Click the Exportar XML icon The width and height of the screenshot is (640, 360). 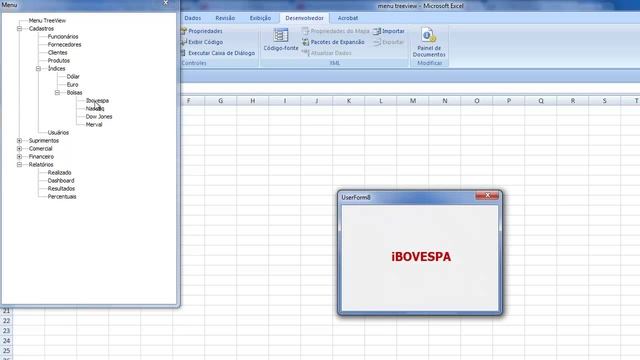377,42
